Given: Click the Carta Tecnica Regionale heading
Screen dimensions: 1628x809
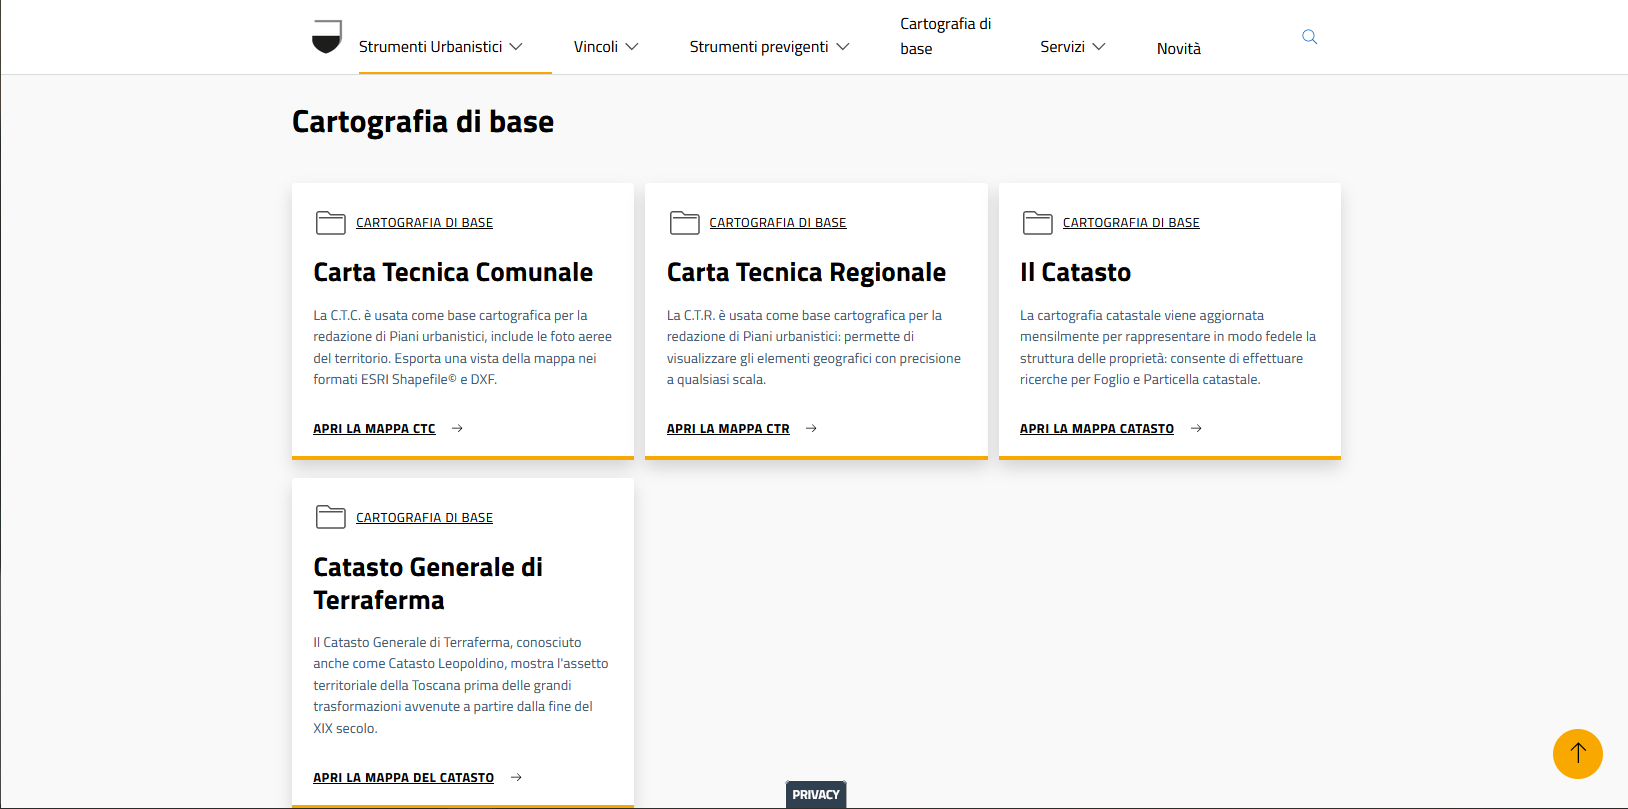Looking at the screenshot, I should tap(806, 272).
